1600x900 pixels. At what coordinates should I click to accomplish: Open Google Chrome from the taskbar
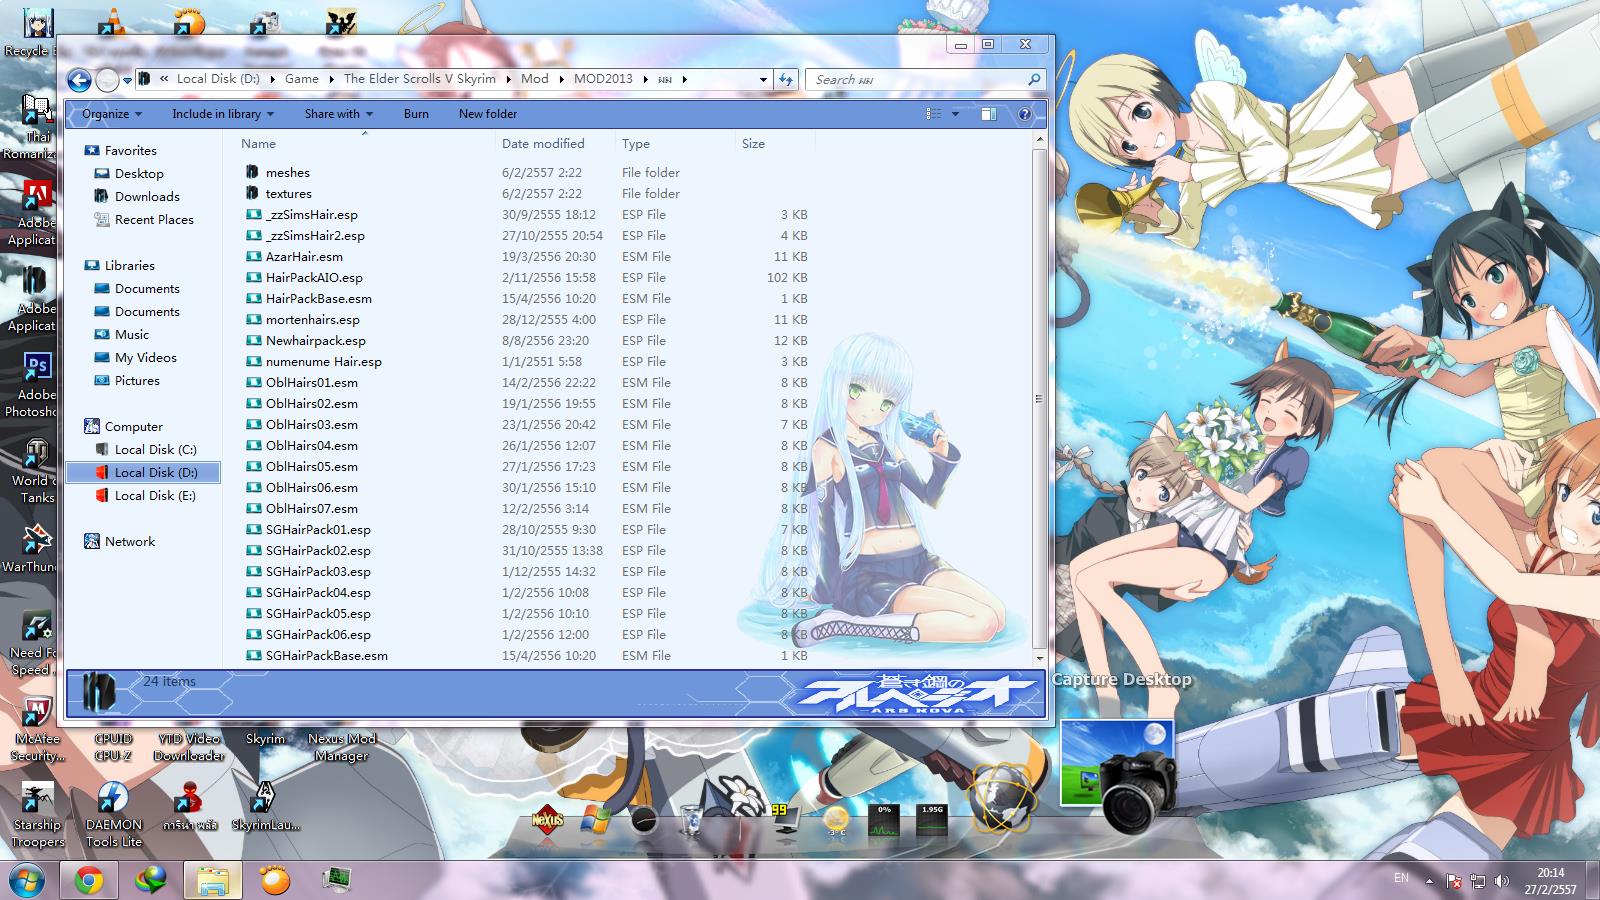89,880
